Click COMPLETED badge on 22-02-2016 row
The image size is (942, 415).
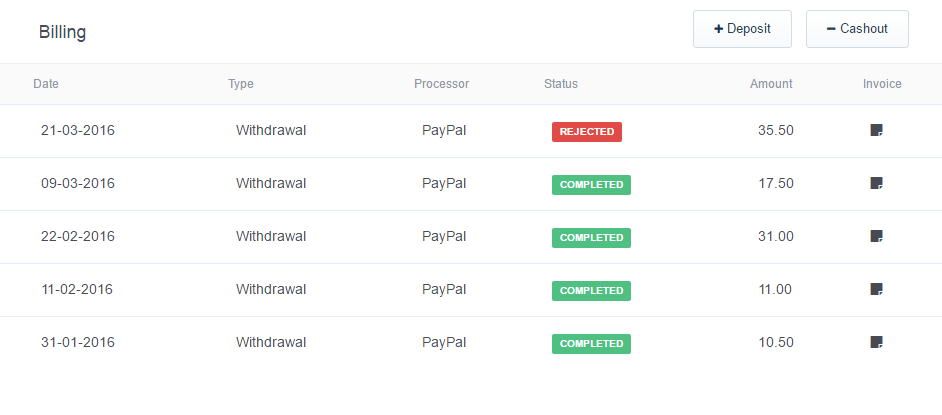591,238
